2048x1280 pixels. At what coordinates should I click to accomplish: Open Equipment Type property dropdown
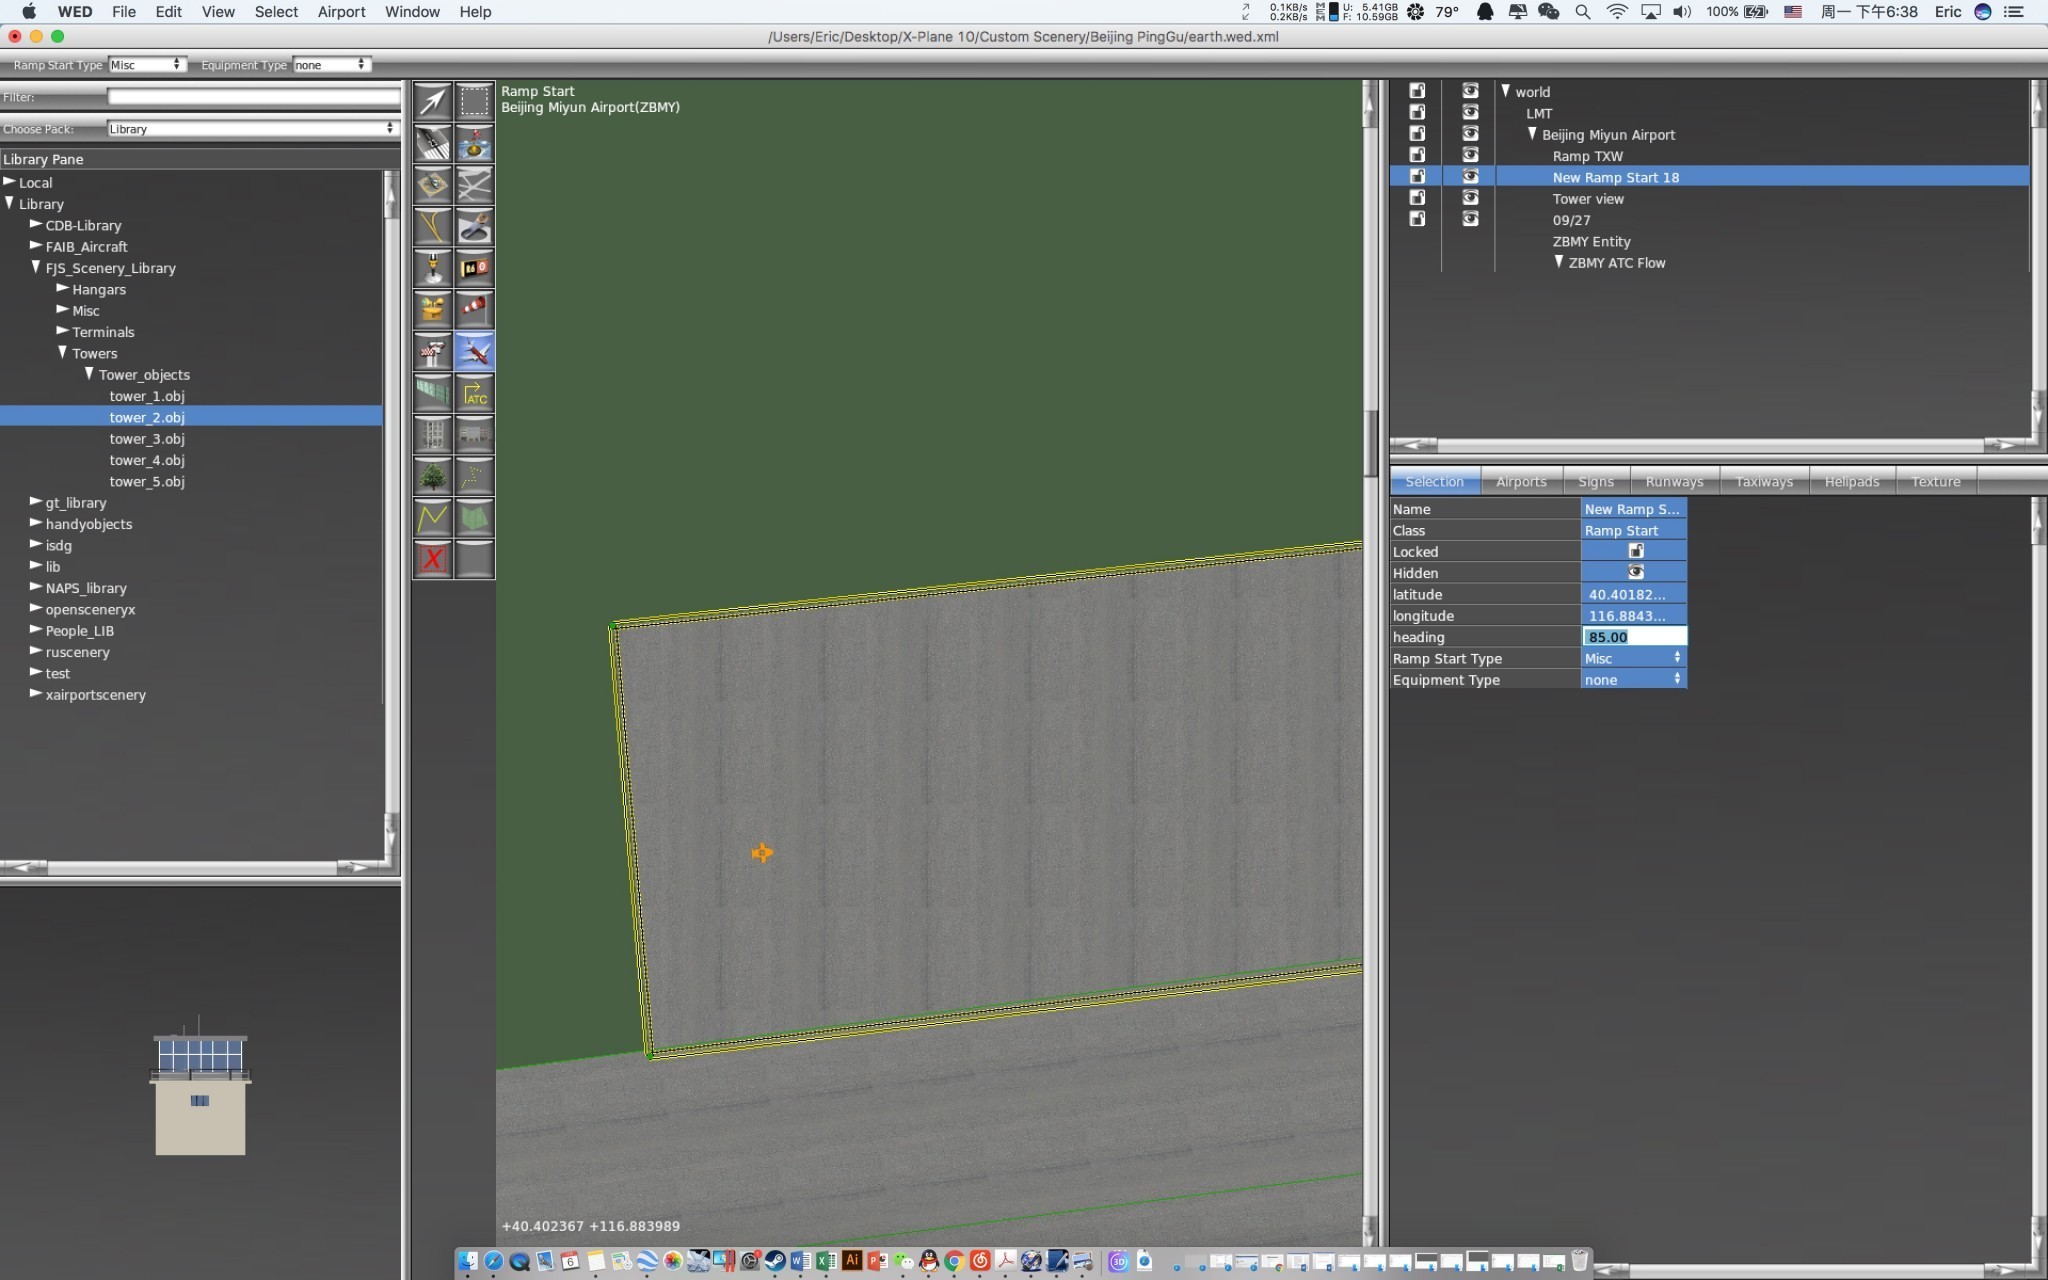point(1634,680)
